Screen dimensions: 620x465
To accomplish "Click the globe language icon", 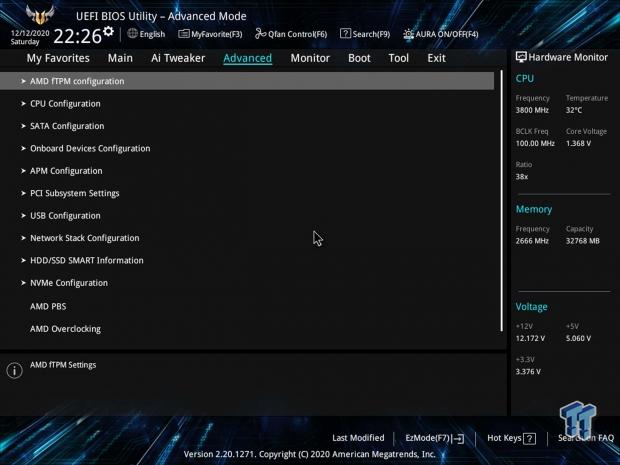I will point(132,34).
